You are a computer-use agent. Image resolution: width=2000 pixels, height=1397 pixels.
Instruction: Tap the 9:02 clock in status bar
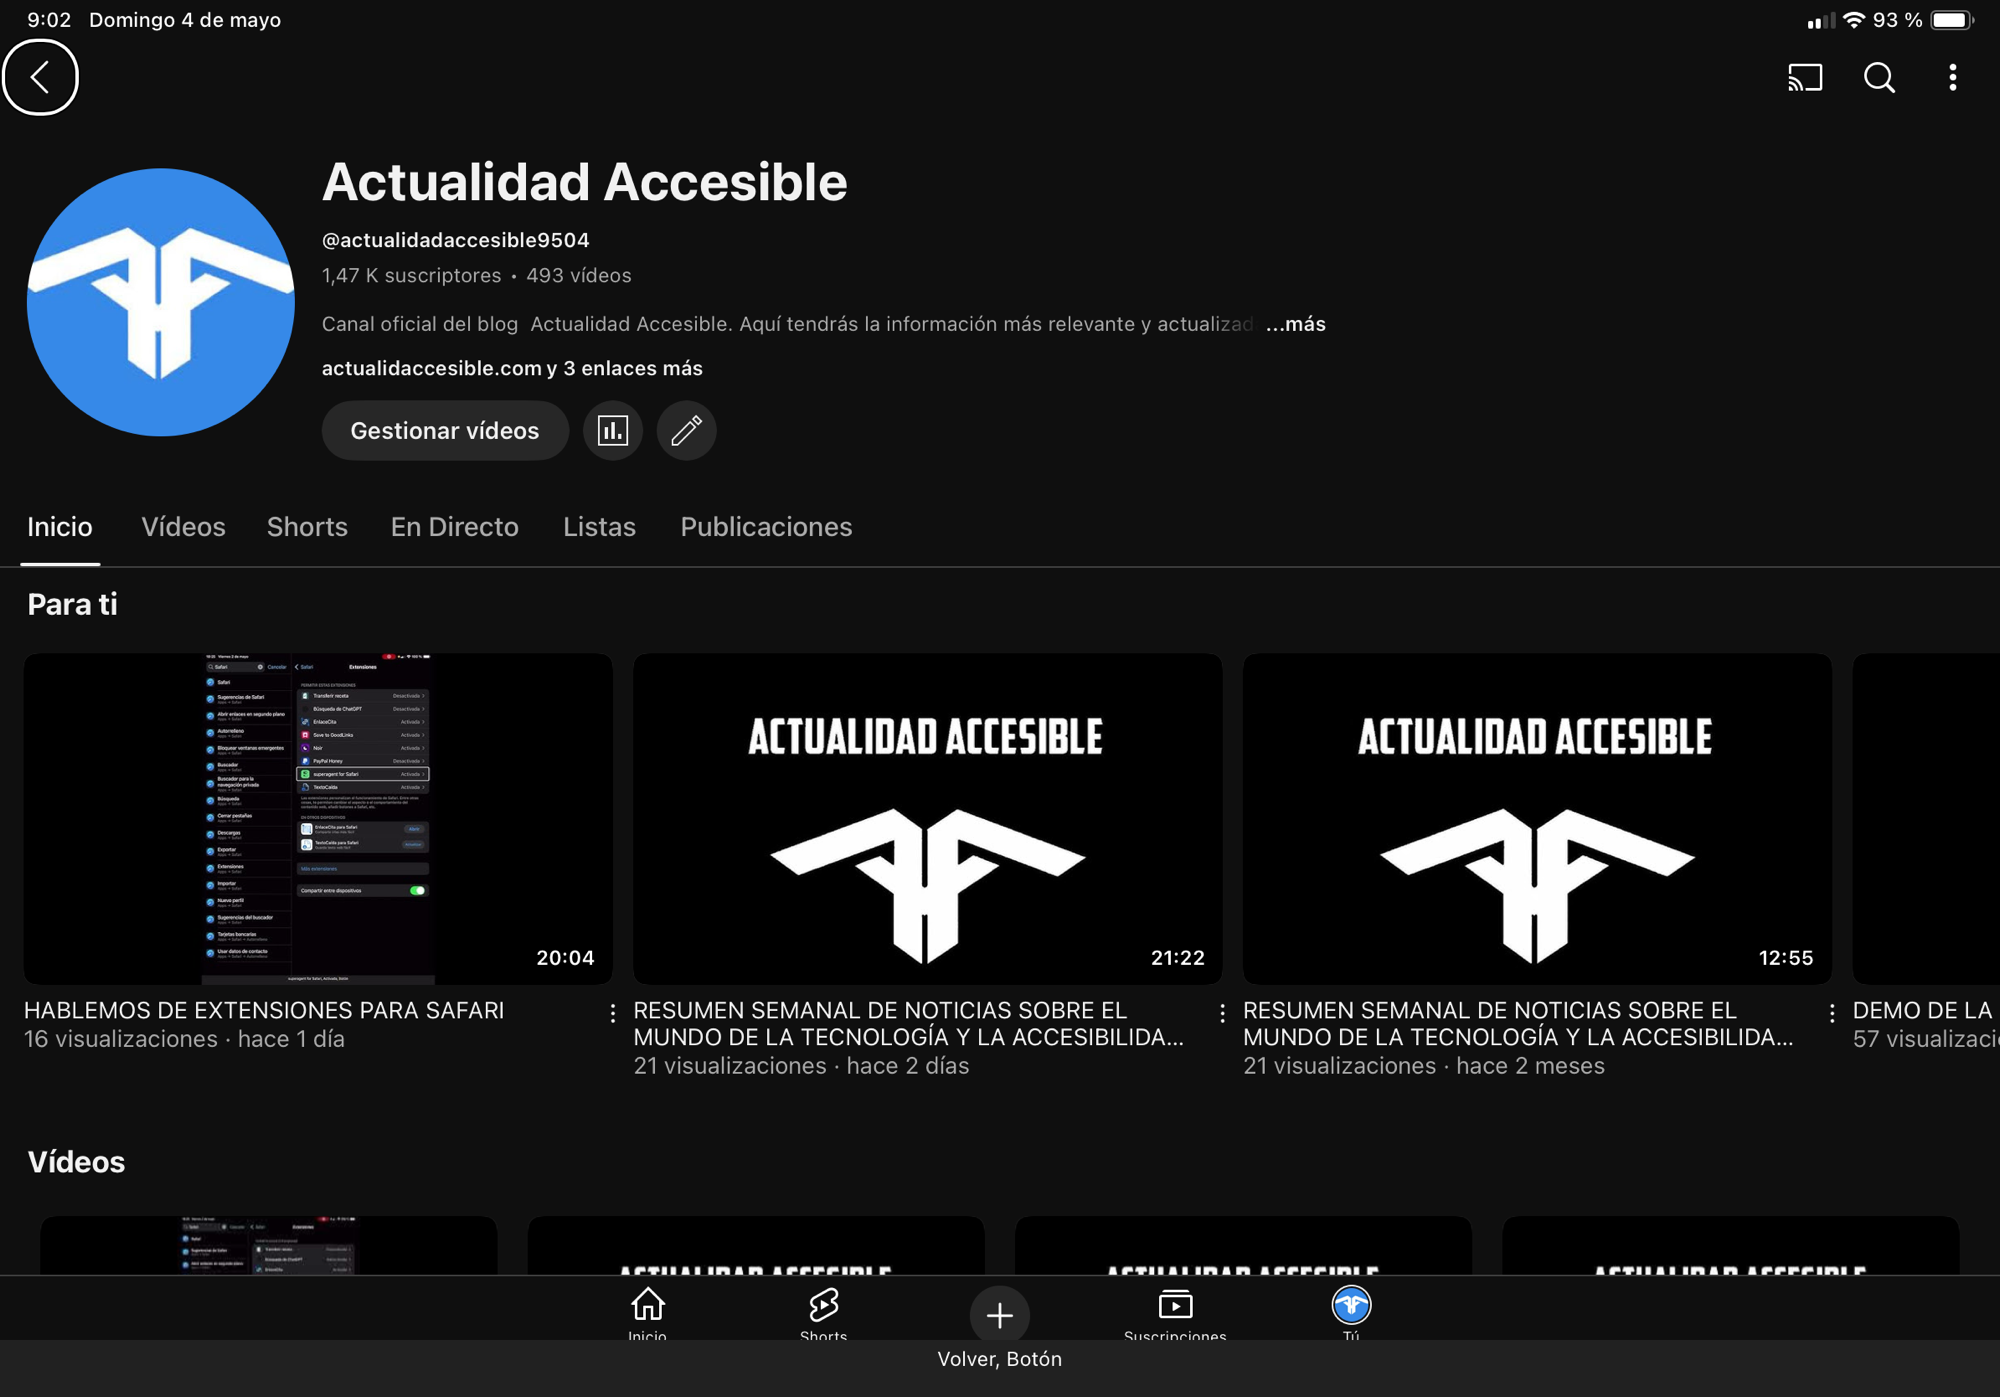(x=49, y=20)
